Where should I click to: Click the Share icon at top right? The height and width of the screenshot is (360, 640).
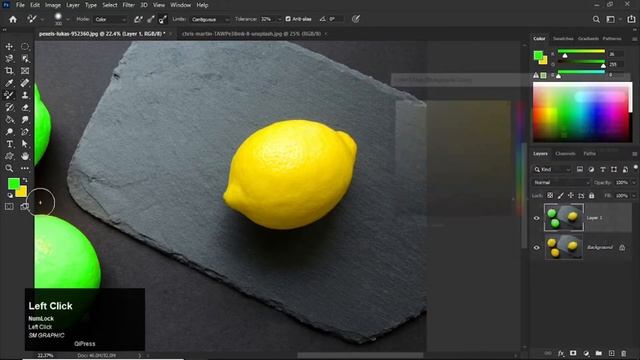[x=631, y=19]
